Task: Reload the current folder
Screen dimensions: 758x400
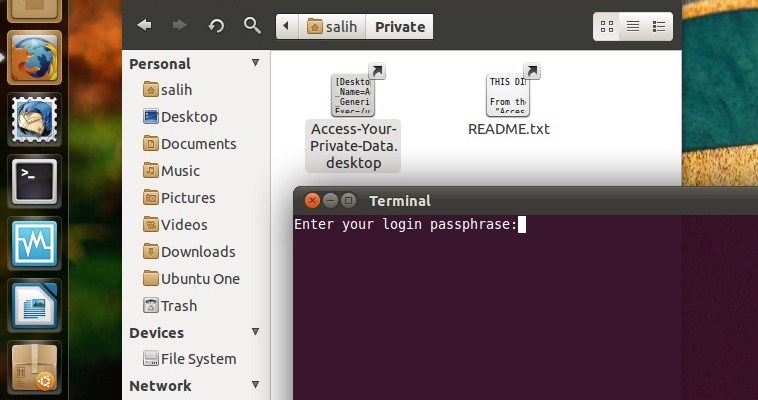Action: pyautogui.click(x=216, y=26)
